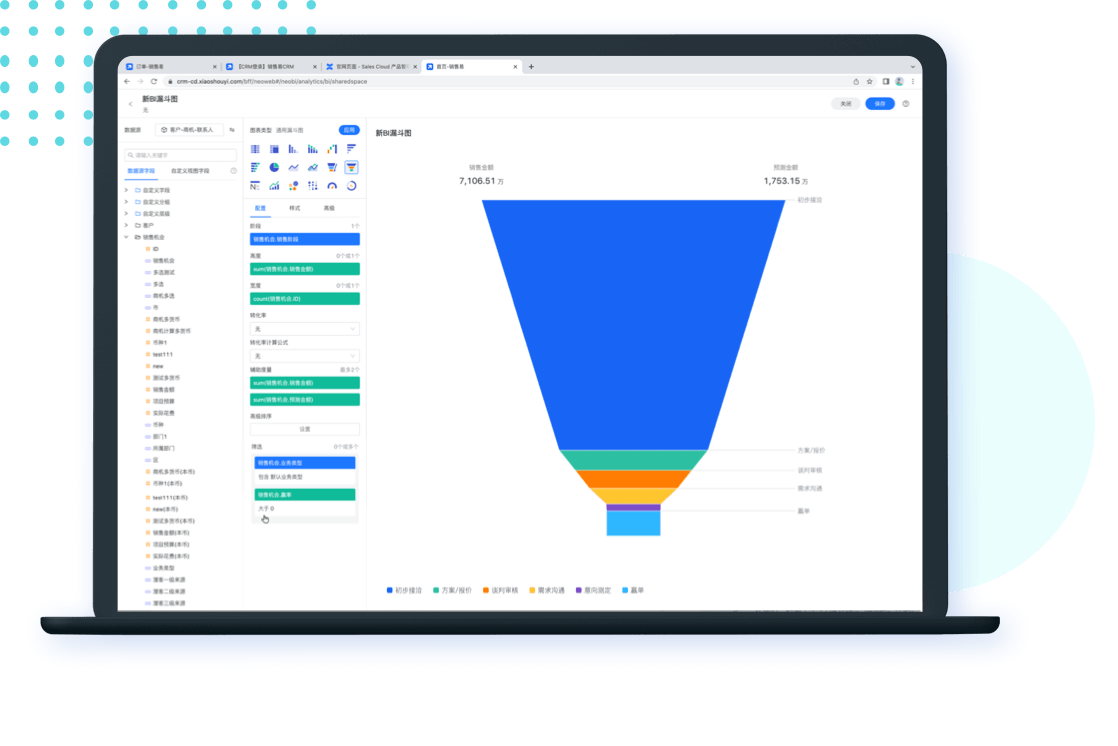Toggle 初步接洽 series in chart legend

(405, 591)
